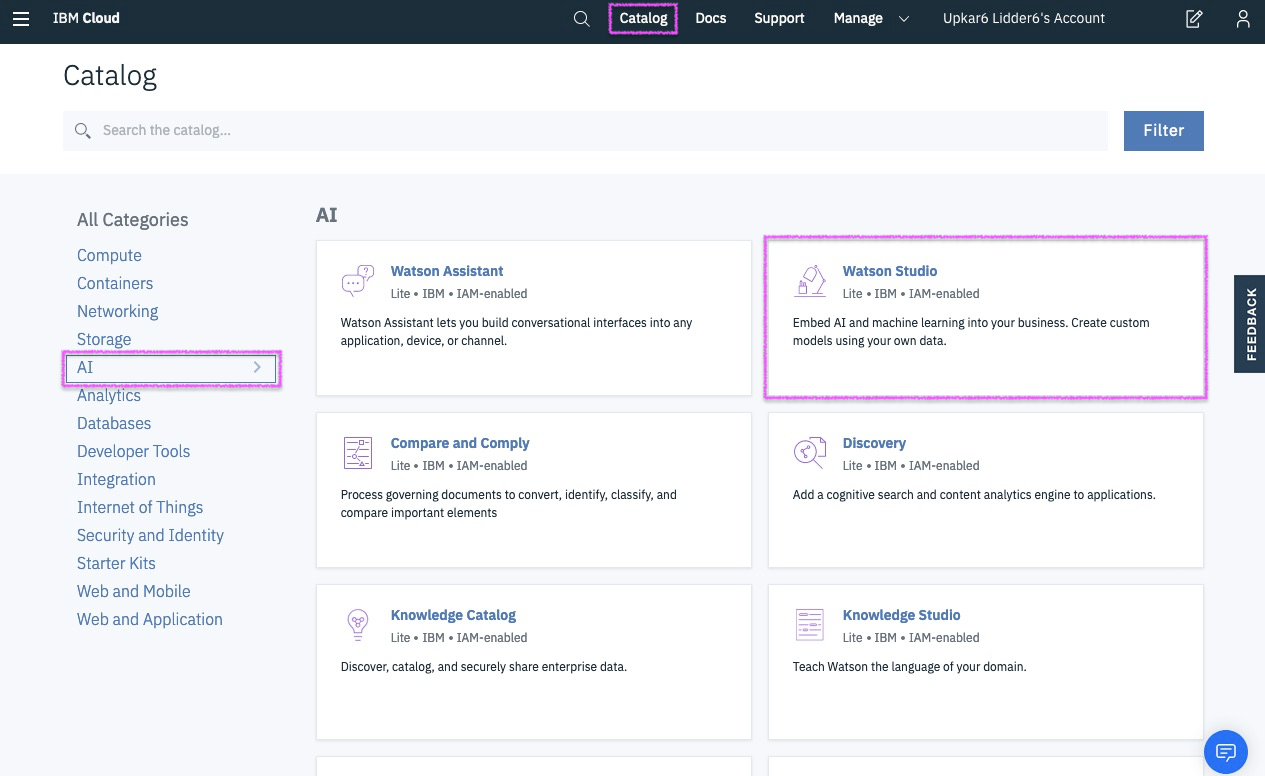Click 'Discover, catalog, and securely share' text
The height and width of the screenshot is (776, 1265).
tap(484, 667)
